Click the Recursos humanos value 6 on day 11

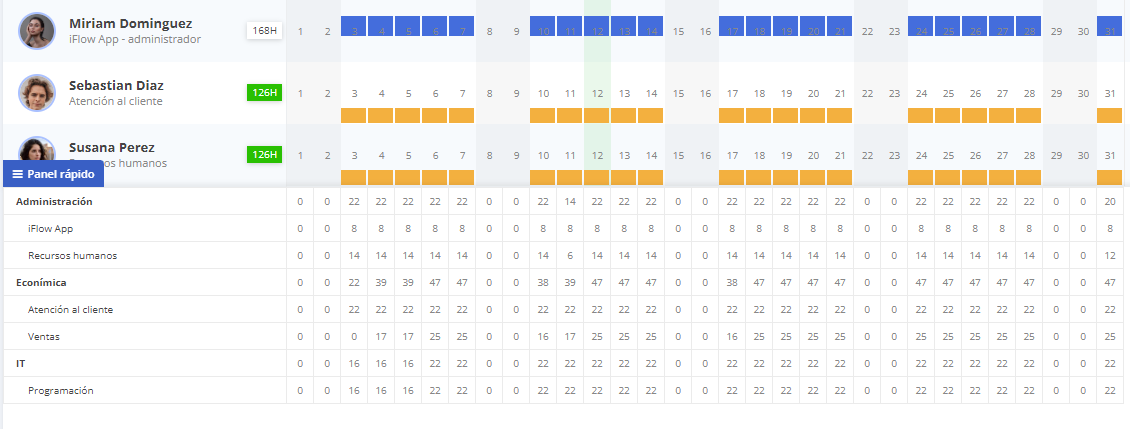(570, 256)
